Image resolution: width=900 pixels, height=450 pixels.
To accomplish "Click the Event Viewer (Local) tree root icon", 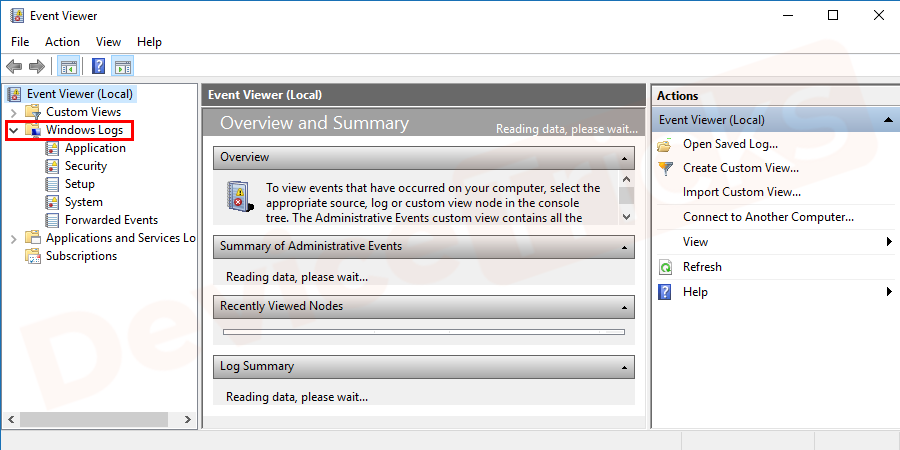I will point(15,94).
